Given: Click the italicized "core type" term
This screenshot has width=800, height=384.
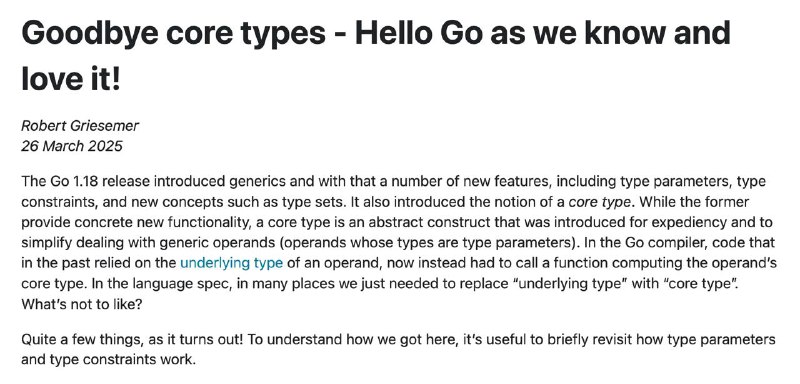Looking at the screenshot, I should 601,202.
